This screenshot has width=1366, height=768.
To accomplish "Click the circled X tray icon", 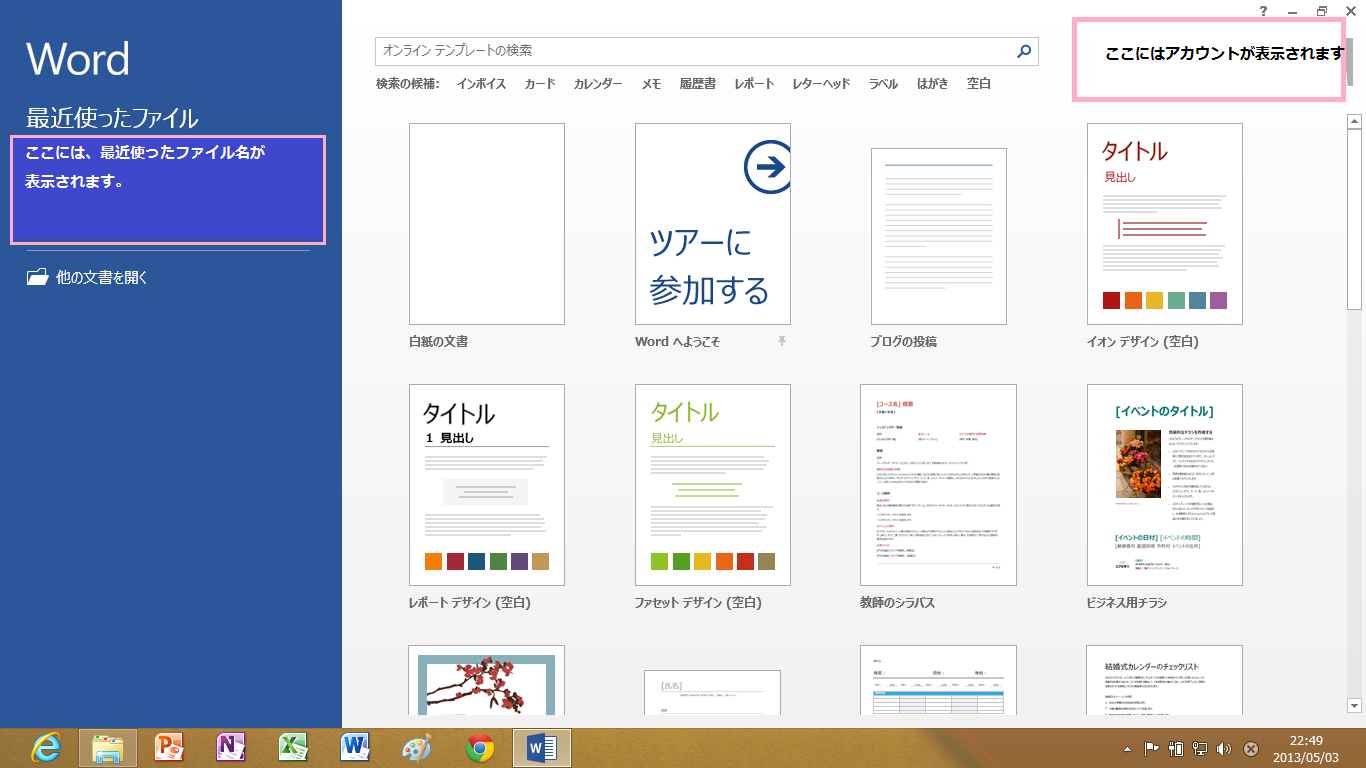I will 1250,749.
